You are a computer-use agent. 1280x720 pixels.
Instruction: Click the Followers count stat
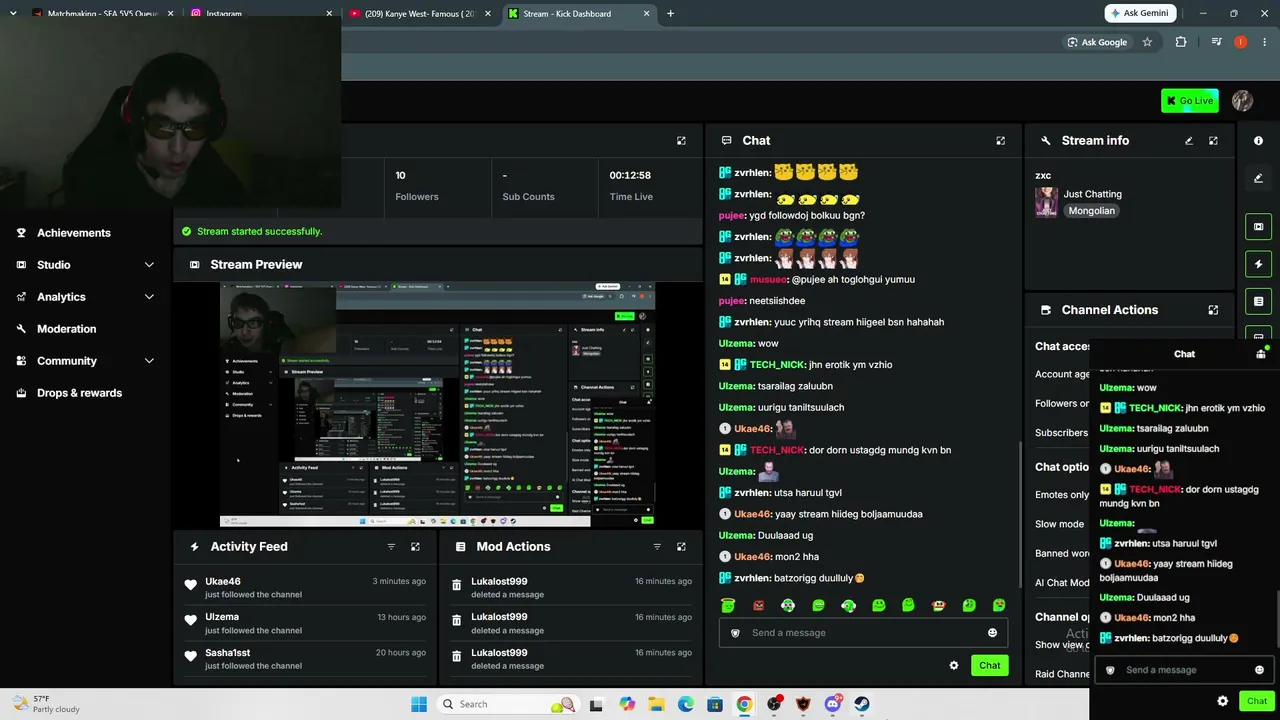pos(417,186)
